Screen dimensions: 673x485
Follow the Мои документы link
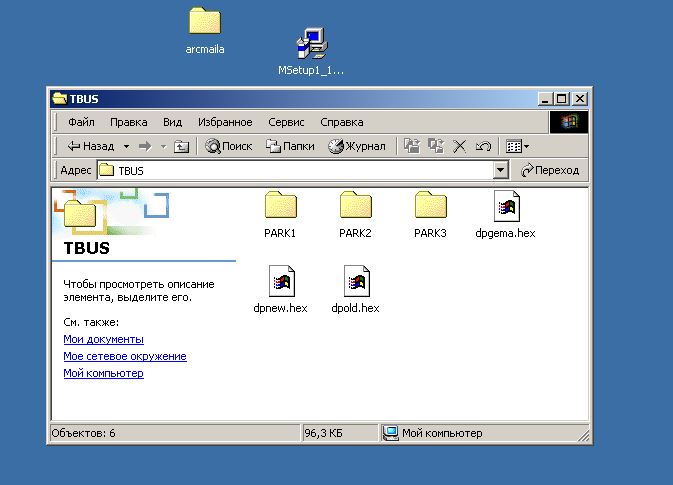[103, 339]
